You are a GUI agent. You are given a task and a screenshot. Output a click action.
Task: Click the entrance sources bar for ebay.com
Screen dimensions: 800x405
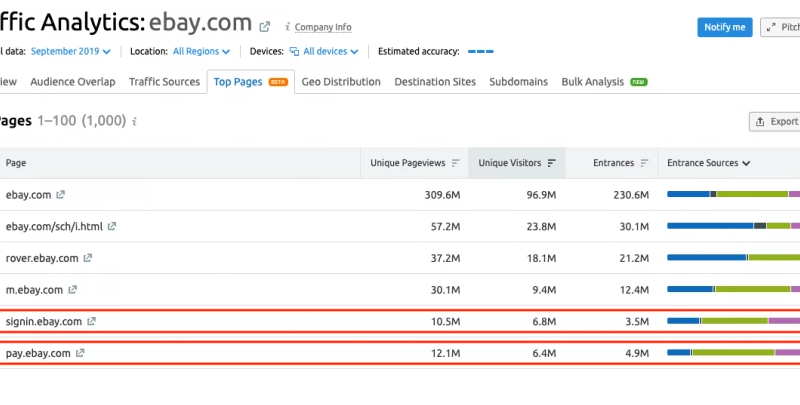[x=733, y=194]
